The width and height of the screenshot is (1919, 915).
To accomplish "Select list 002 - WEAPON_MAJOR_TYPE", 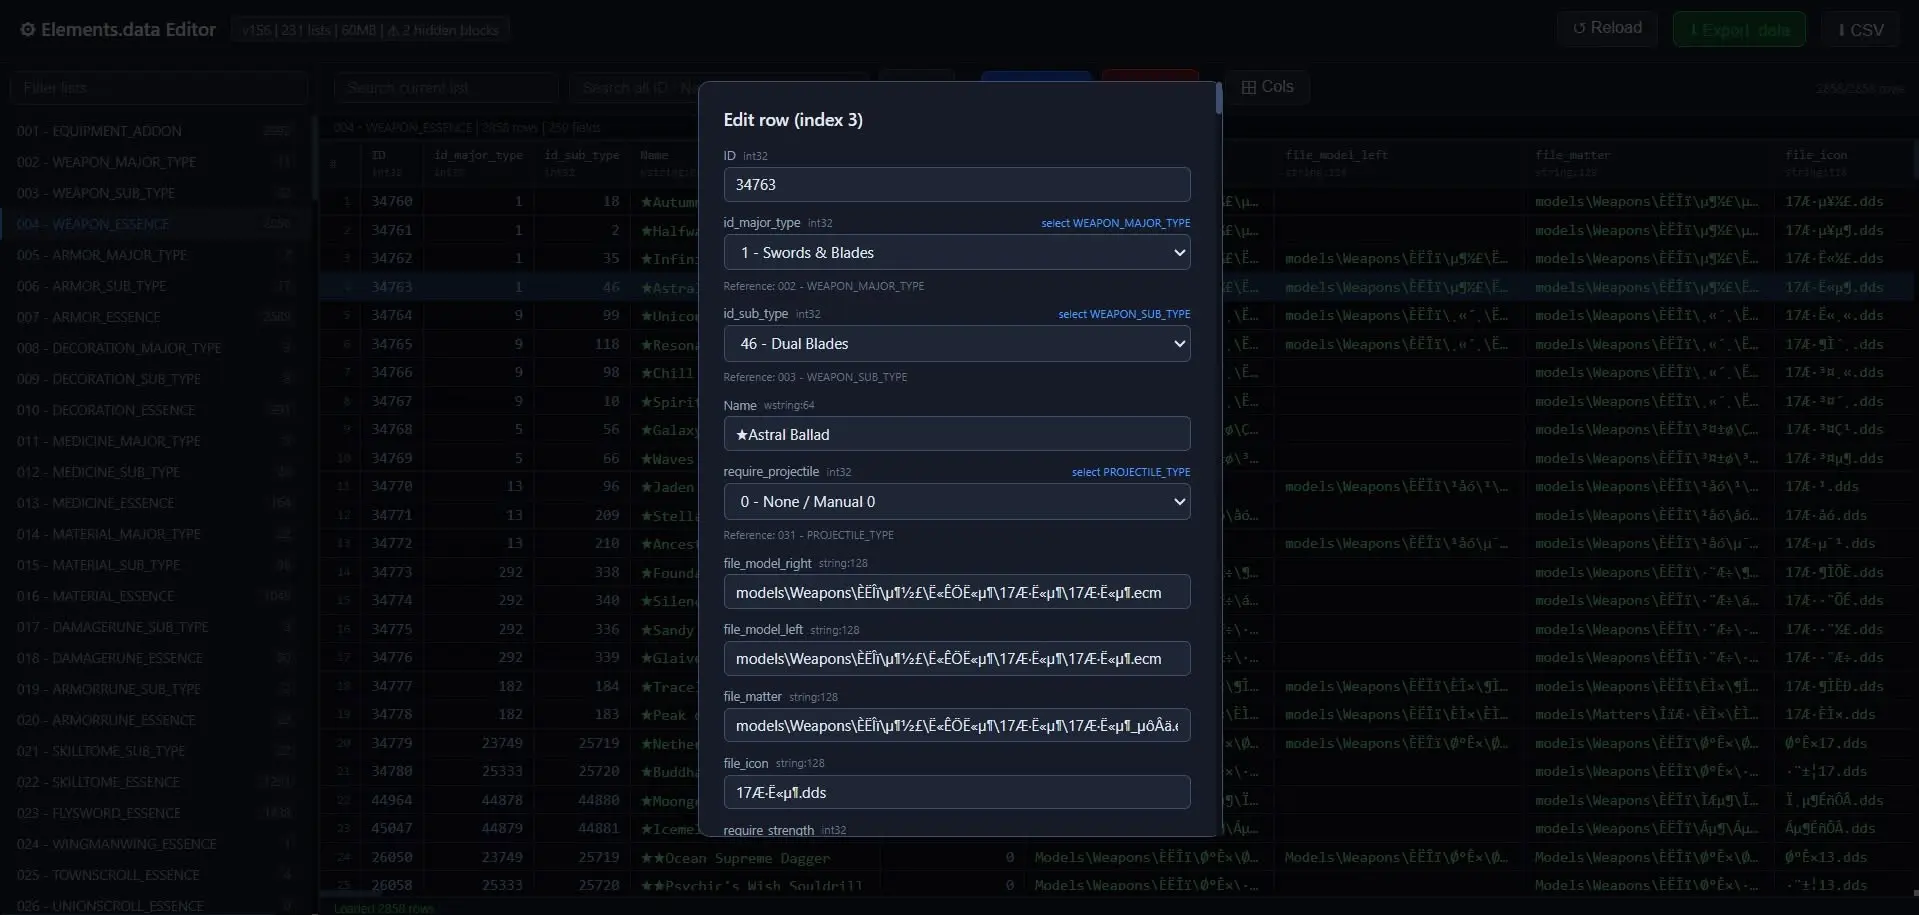I will [x=155, y=162].
